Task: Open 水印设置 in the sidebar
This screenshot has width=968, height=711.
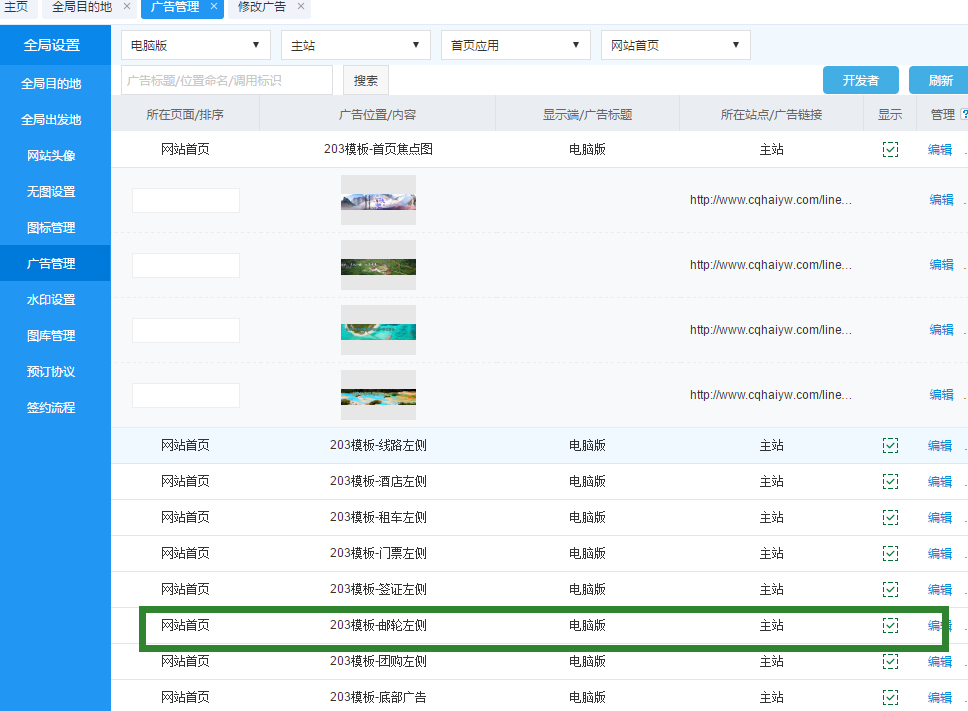Action: (51, 300)
